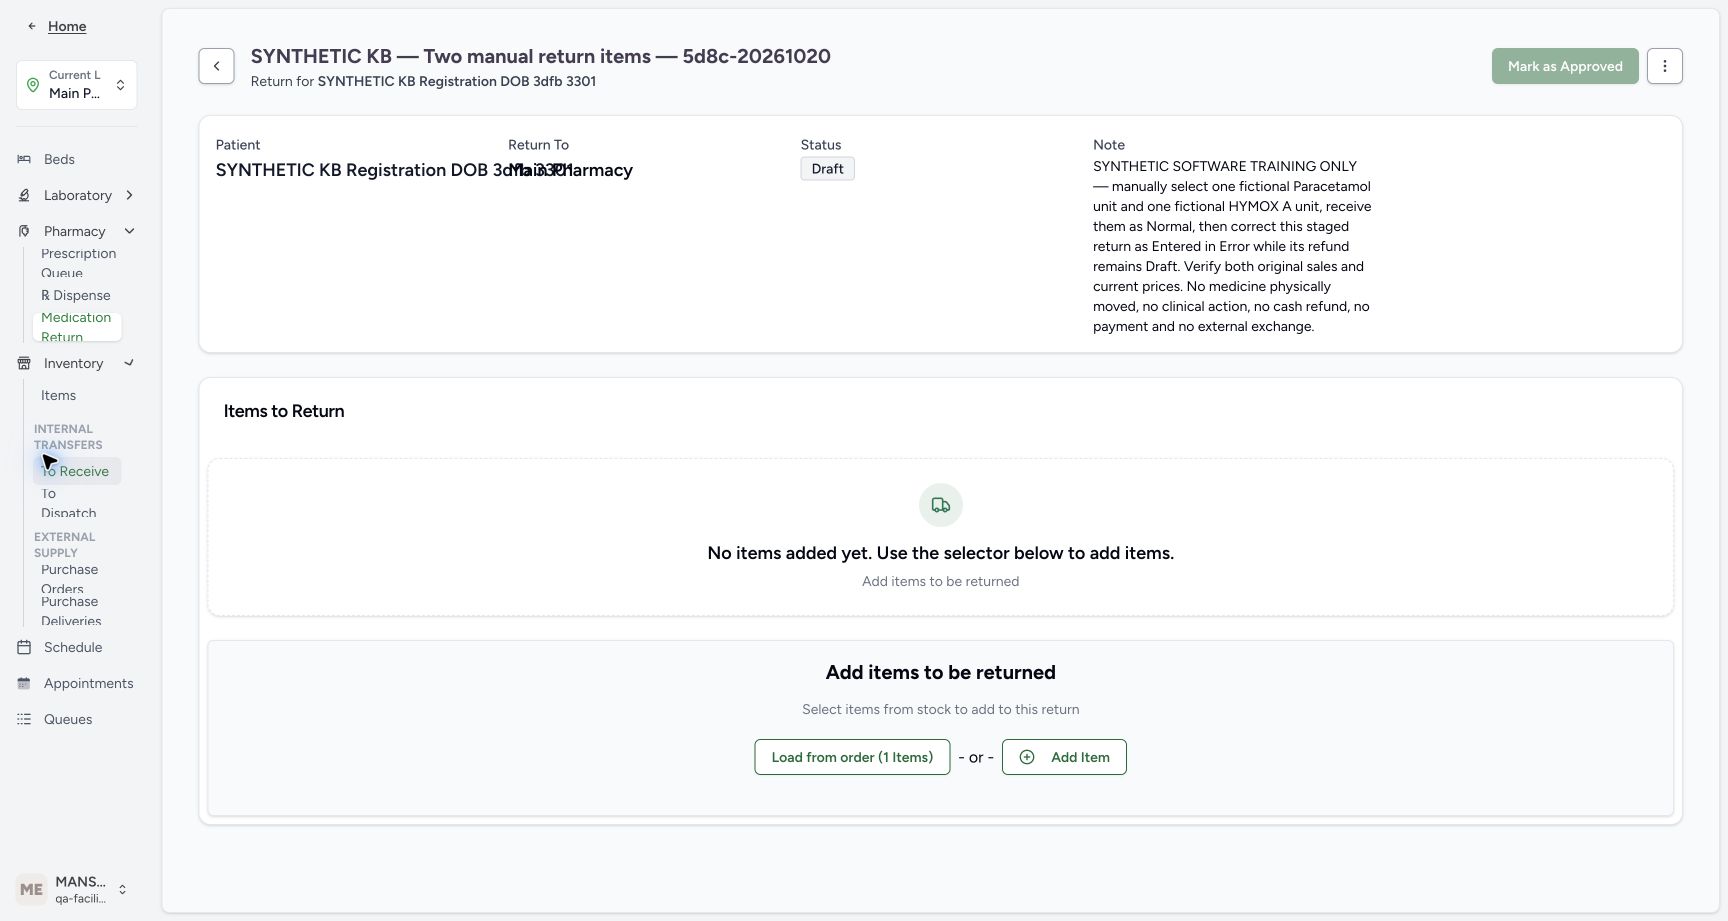This screenshot has height=921, width=1728.
Task: Click the Items to Return heading
Action: tap(284, 411)
